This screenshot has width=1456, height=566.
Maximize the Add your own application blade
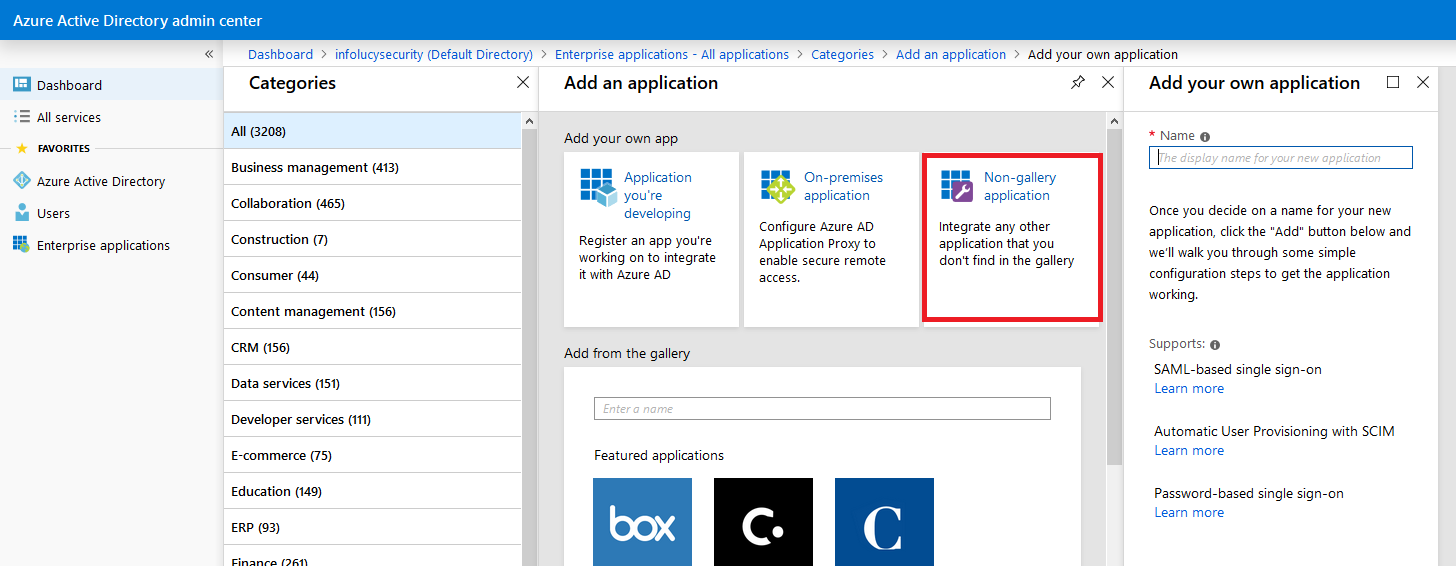click(x=1393, y=82)
